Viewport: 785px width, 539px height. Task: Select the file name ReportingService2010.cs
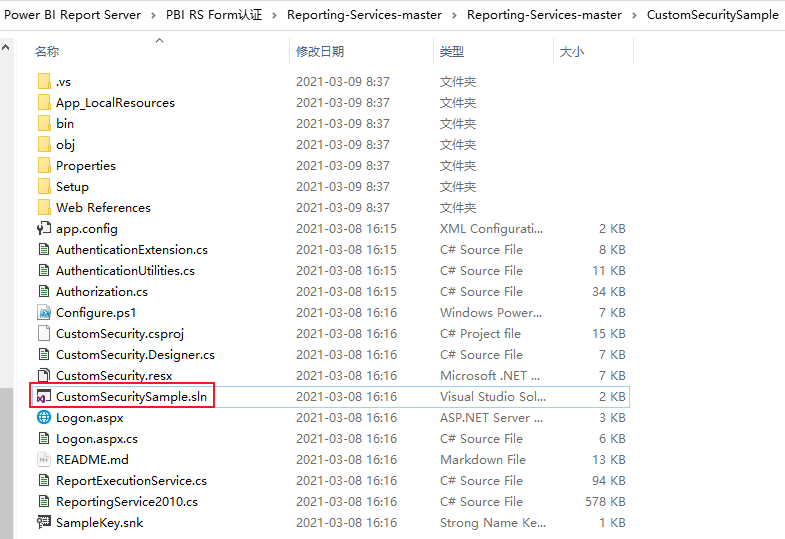pos(127,501)
